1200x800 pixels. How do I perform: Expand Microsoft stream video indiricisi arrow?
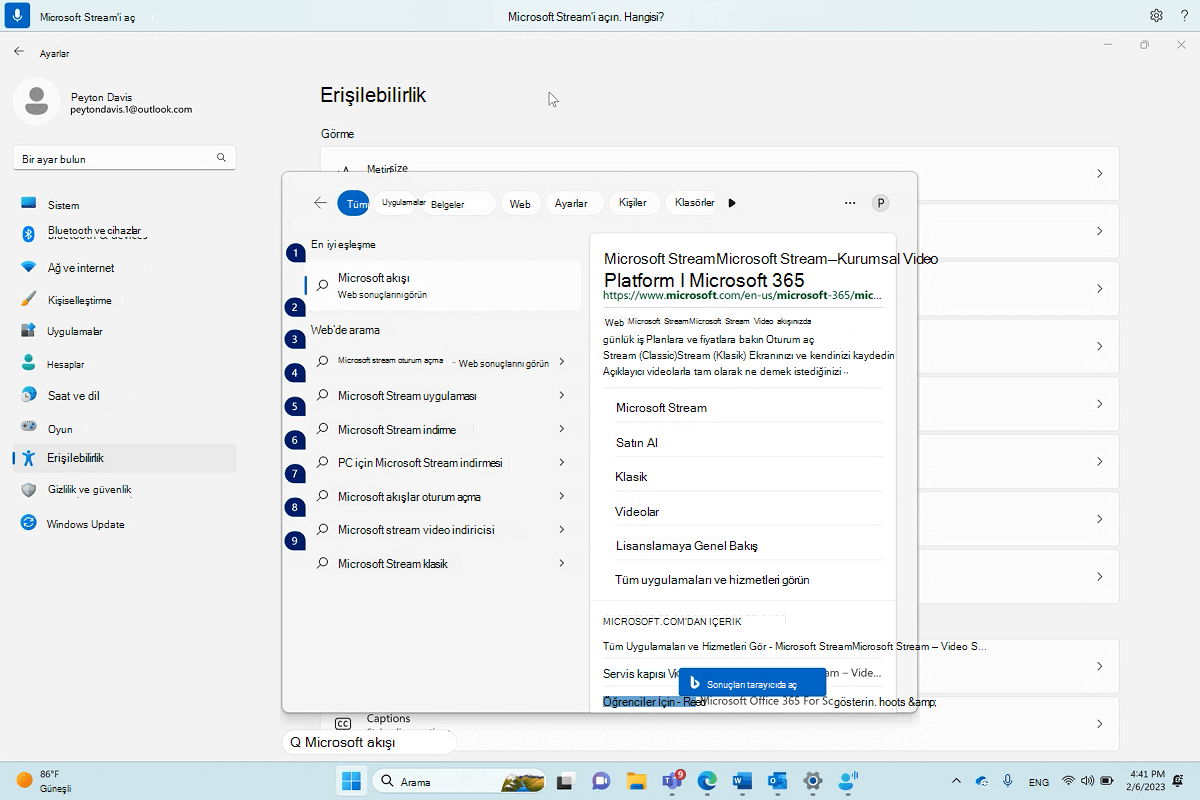[562, 530]
